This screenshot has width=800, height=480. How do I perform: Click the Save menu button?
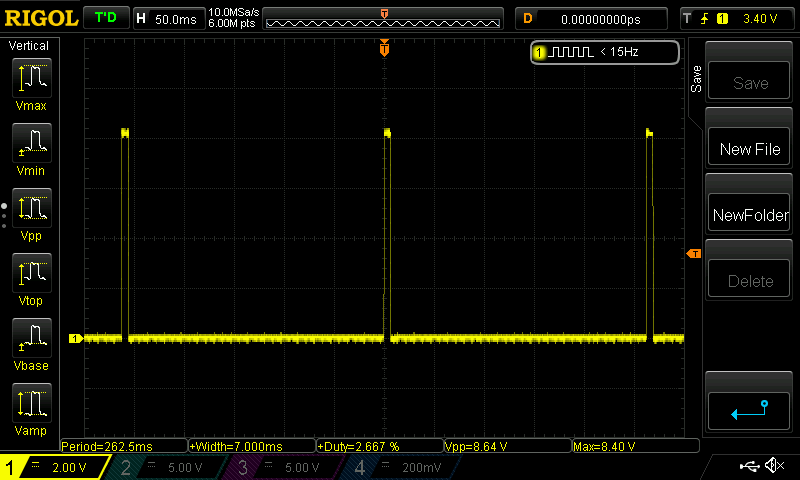[x=749, y=81]
